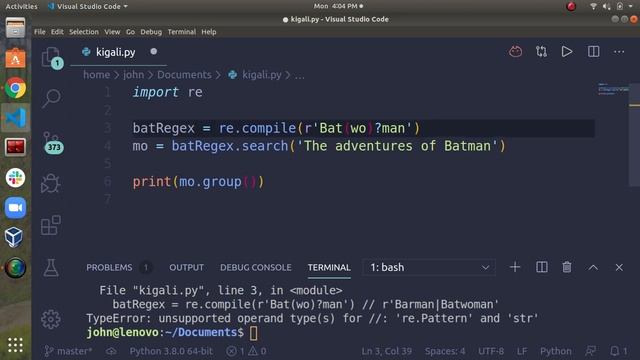Image resolution: width=640 pixels, height=360 pixels.
Task: Create a new terminal with the plus icon
Action: pyautogui.click(x=515, y=267)
